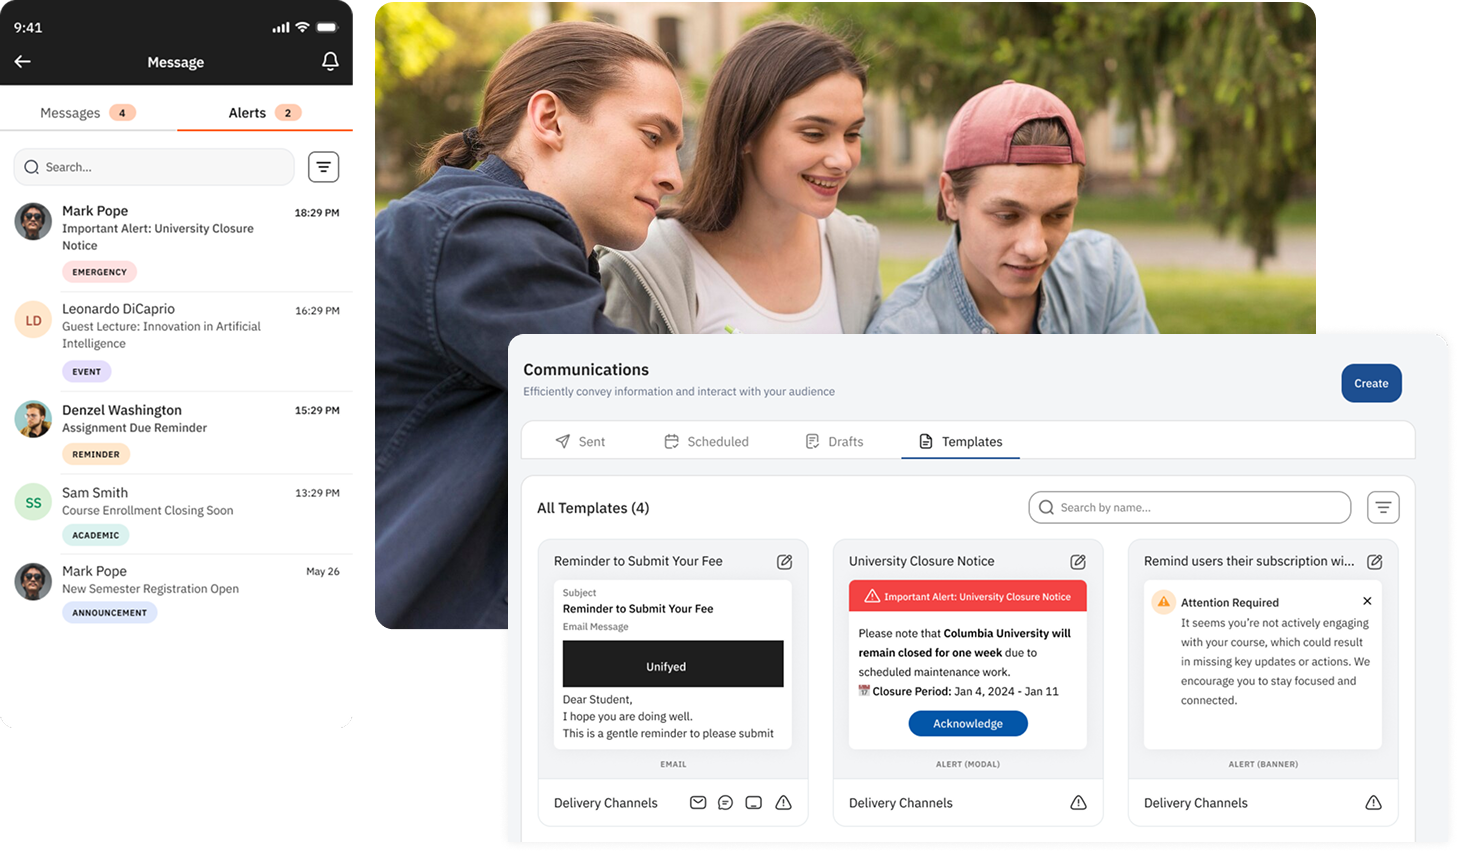Go to the Scheduled tab

click(706, 441)
